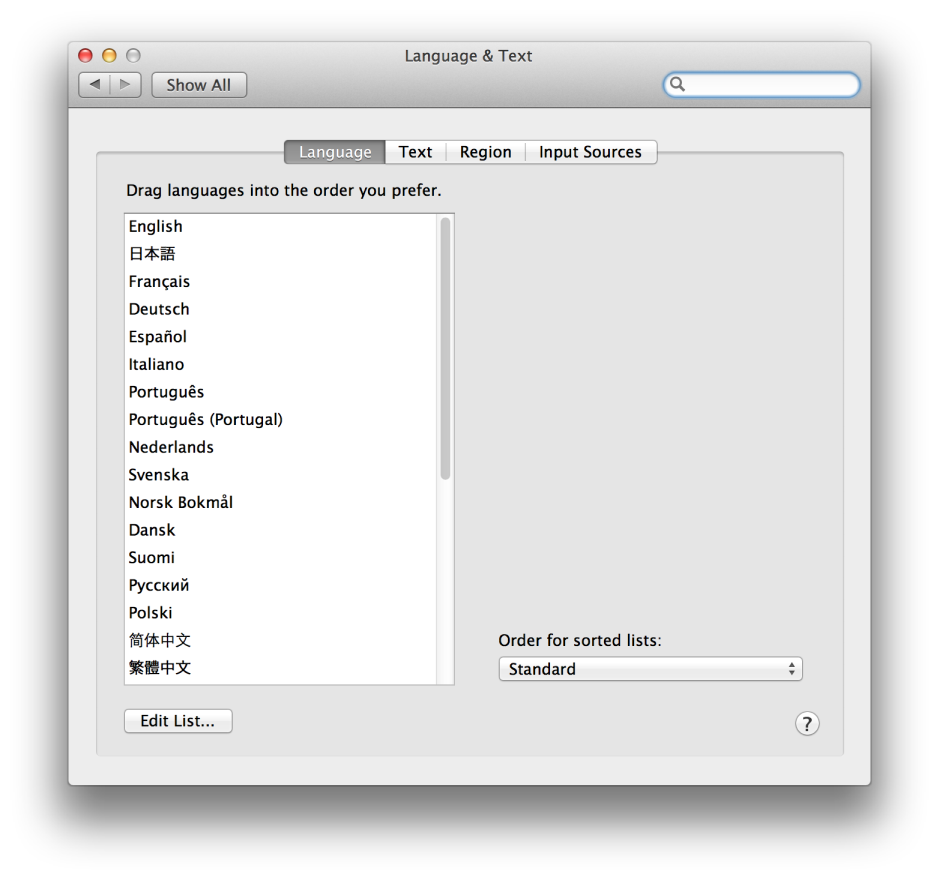Open Help via the question mark icon
This screenshot has width=939, height=880.
pyautogui.click(x=807, y=723)
